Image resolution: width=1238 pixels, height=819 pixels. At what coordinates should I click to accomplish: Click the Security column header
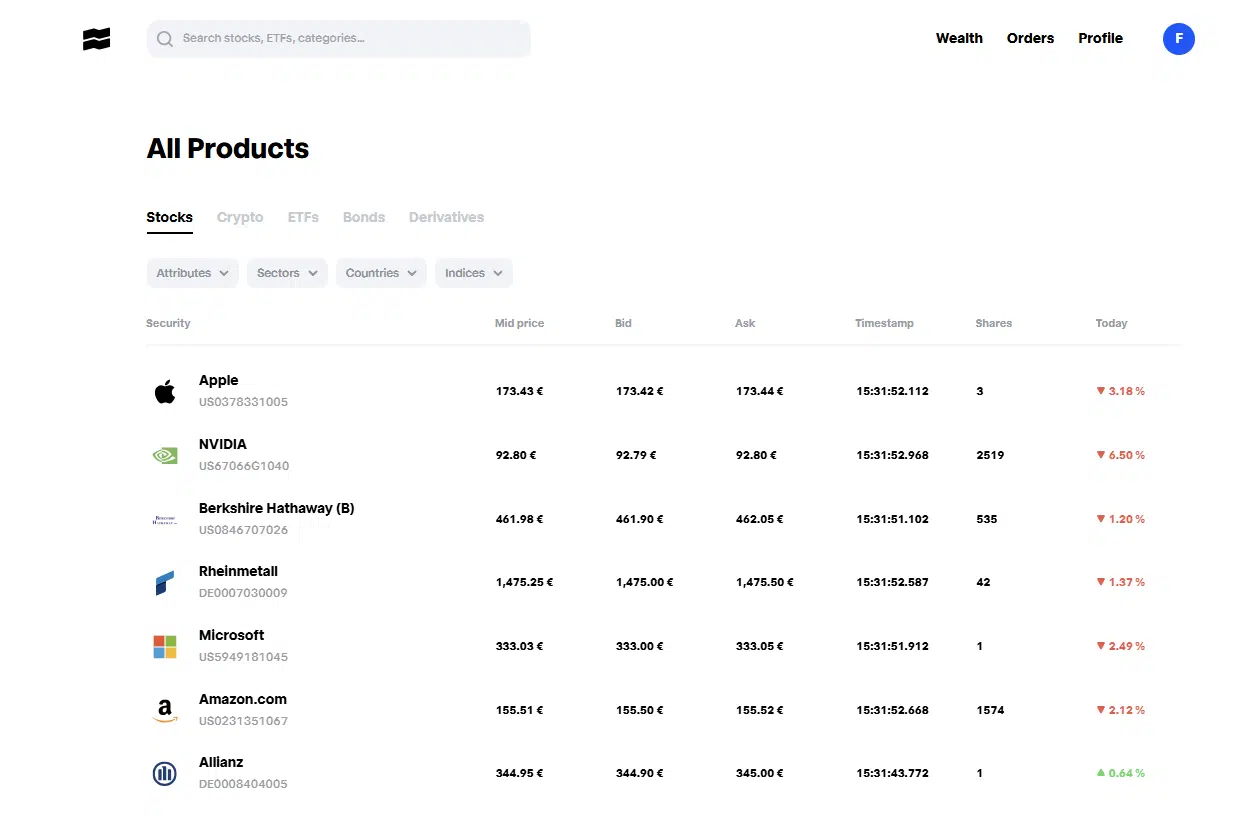tap(168, 323)
